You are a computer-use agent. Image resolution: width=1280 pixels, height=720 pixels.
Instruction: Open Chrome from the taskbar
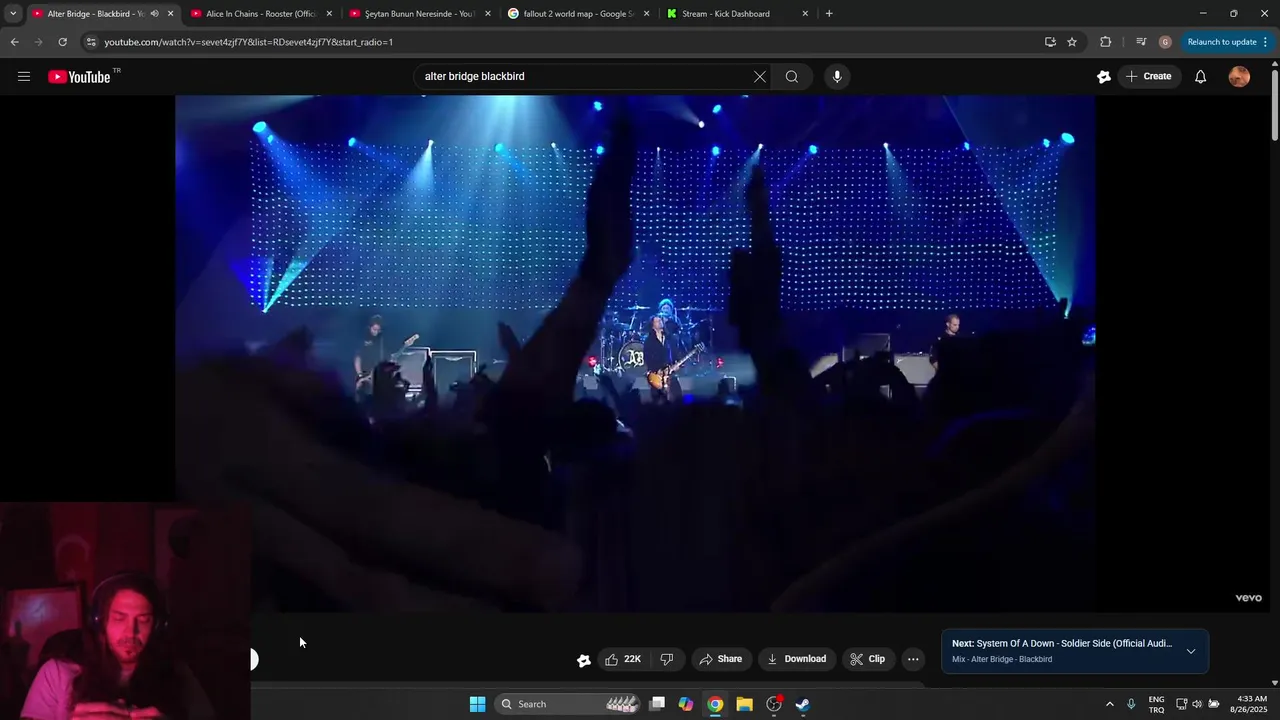pos(715,704)
